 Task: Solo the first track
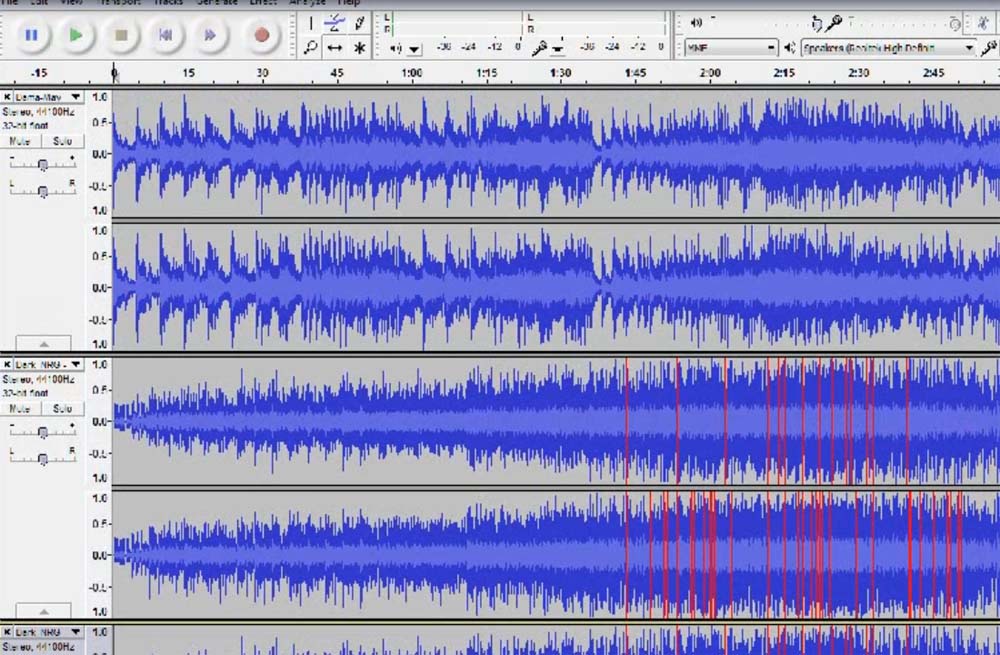pyautogui.click(x=62, y=141)
